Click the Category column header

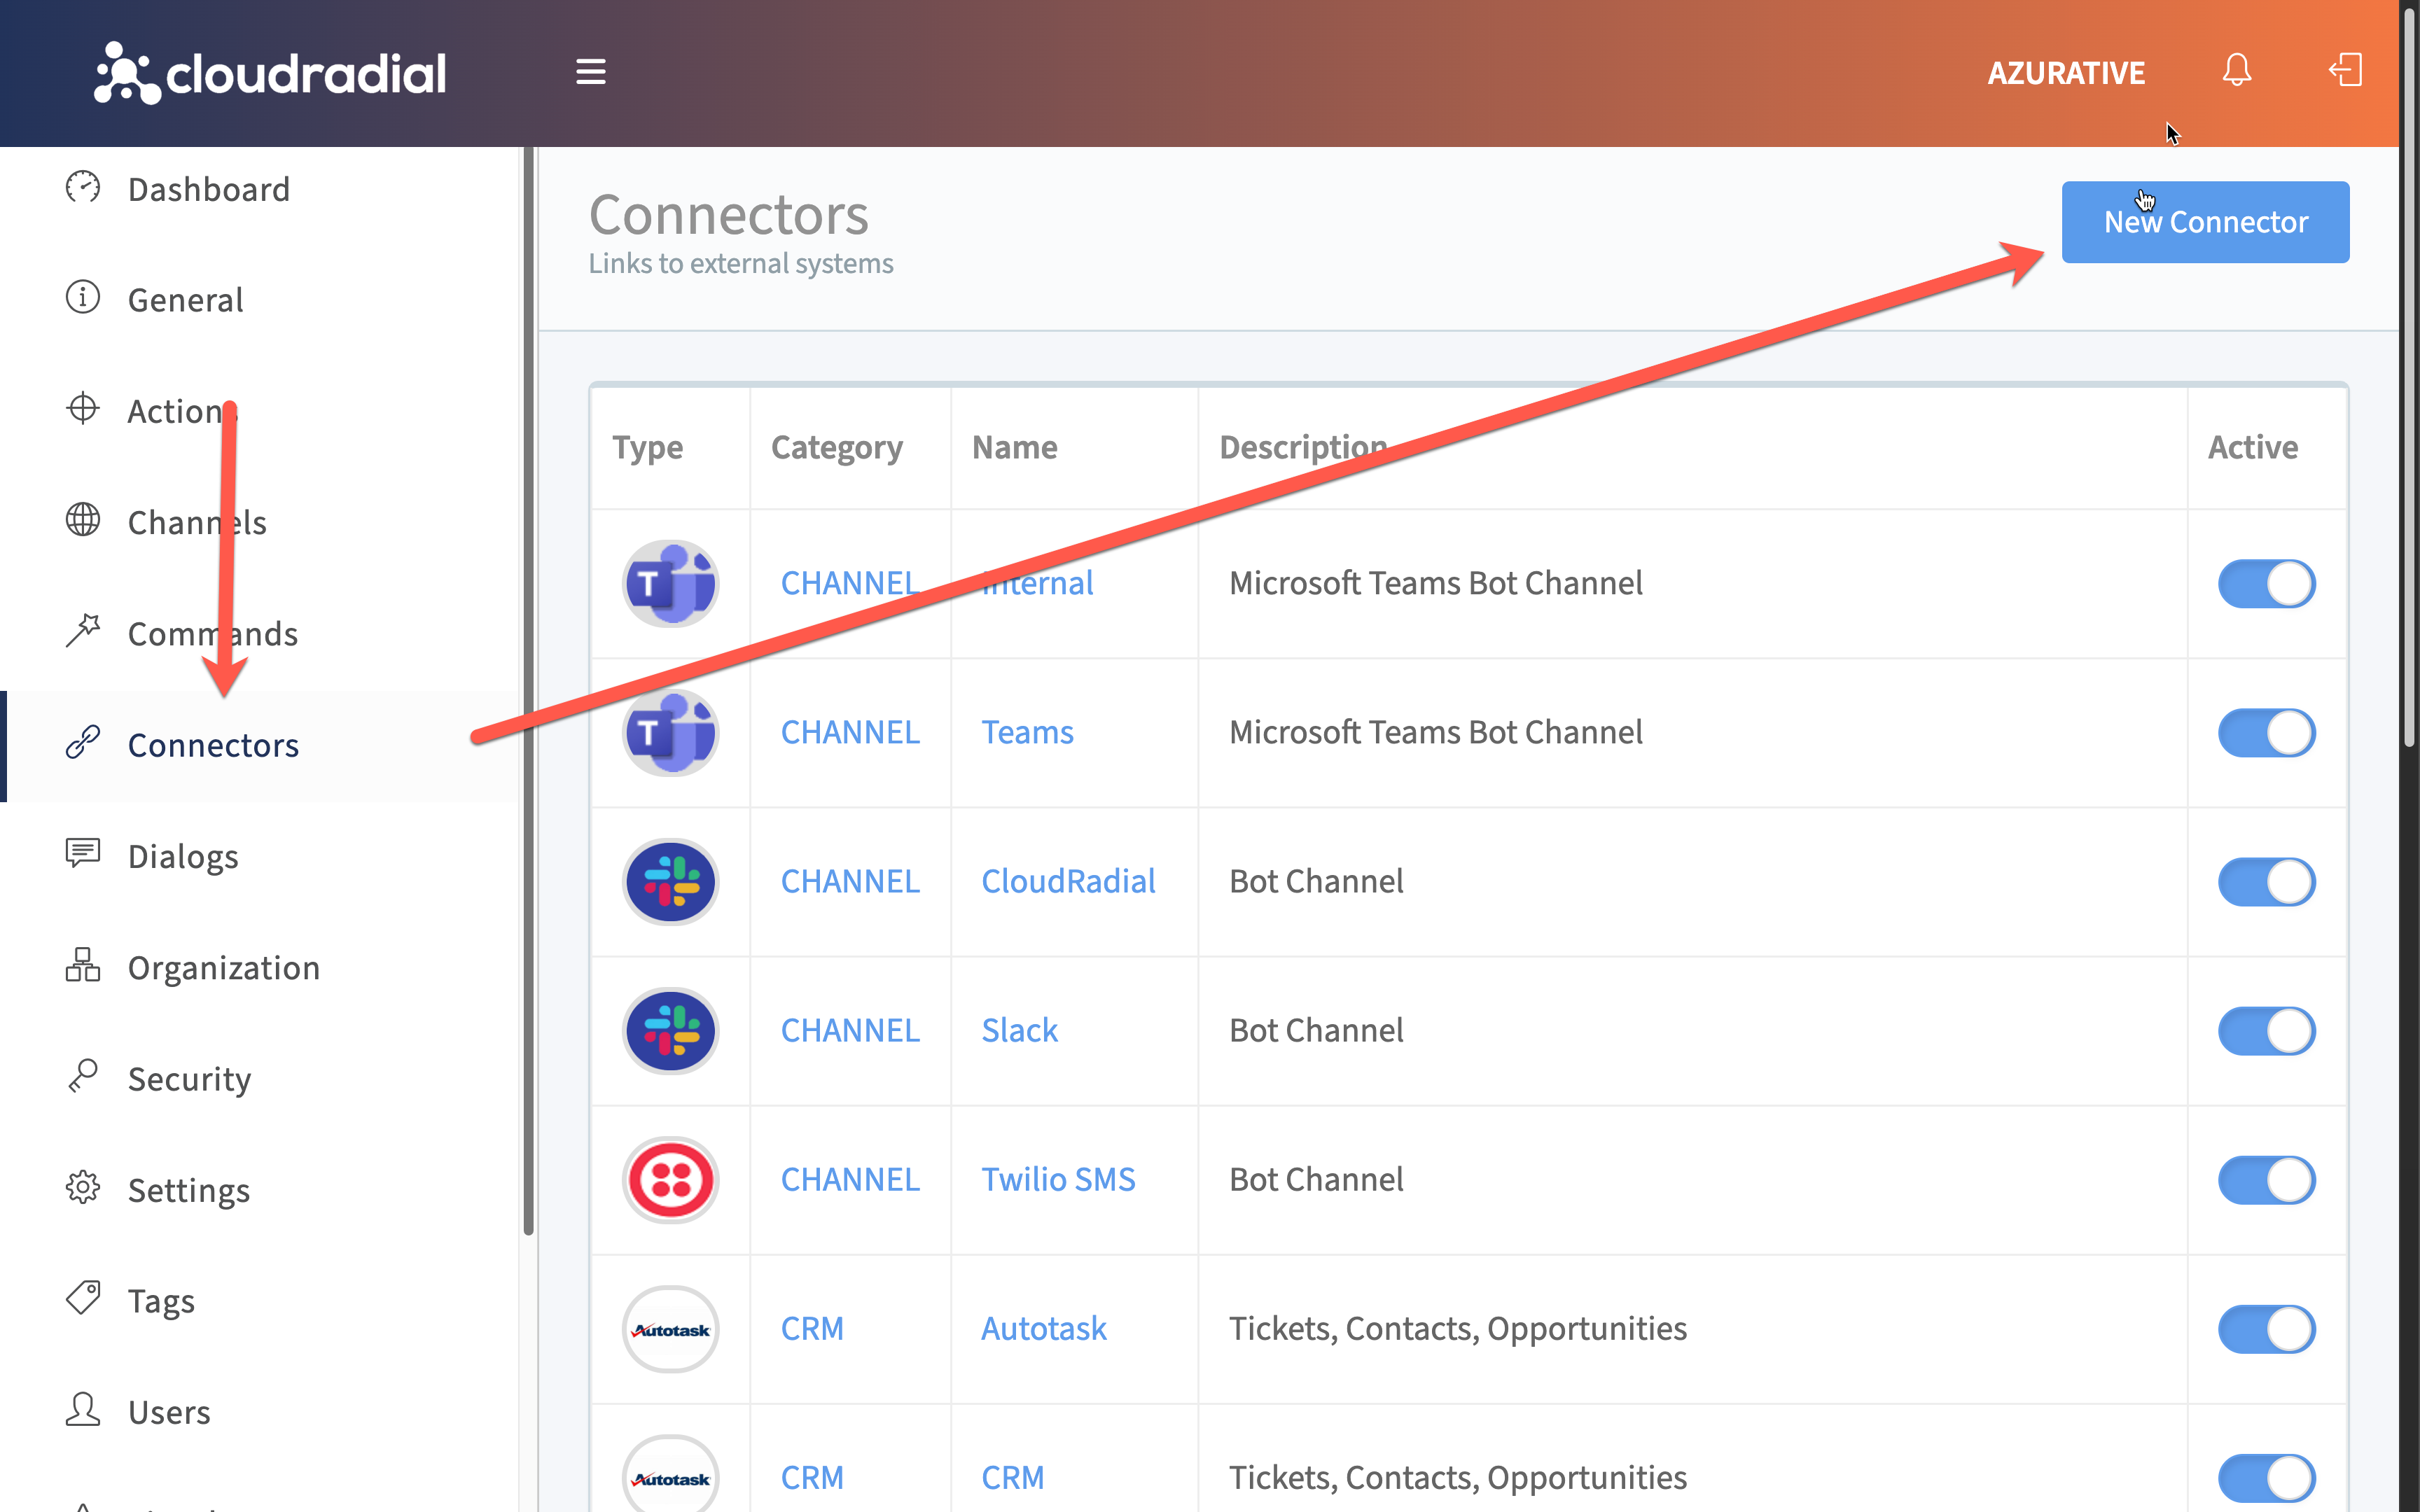tap(837, 447)
